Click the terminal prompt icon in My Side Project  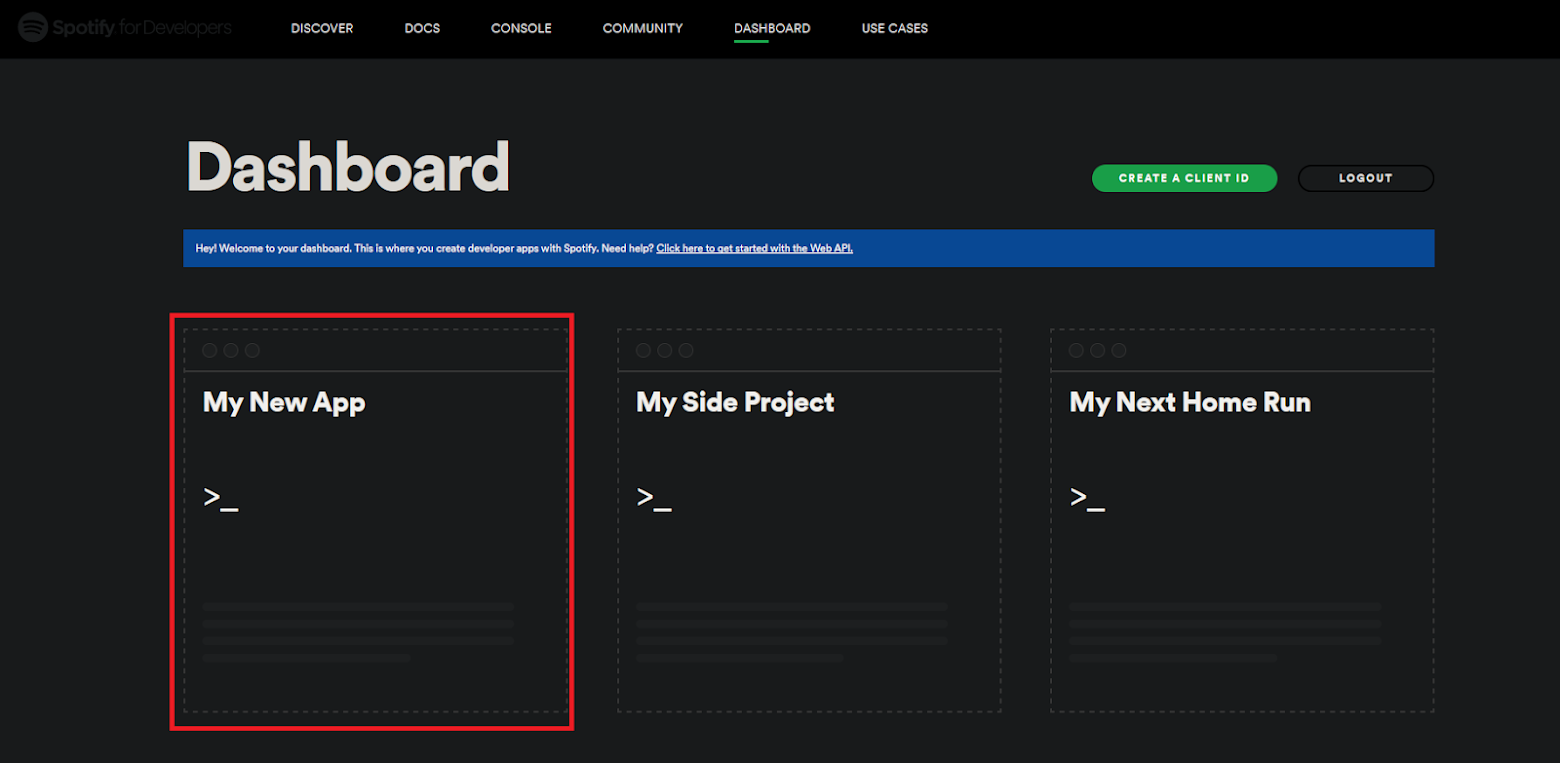(654, 497)
